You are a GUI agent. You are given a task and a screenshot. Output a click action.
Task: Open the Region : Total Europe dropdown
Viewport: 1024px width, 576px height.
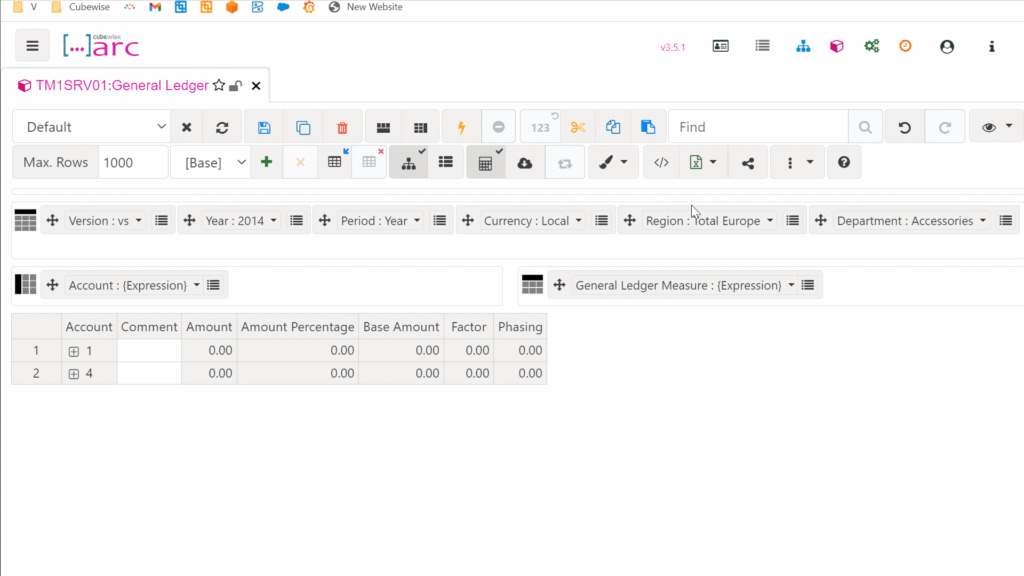coord(710,221)
